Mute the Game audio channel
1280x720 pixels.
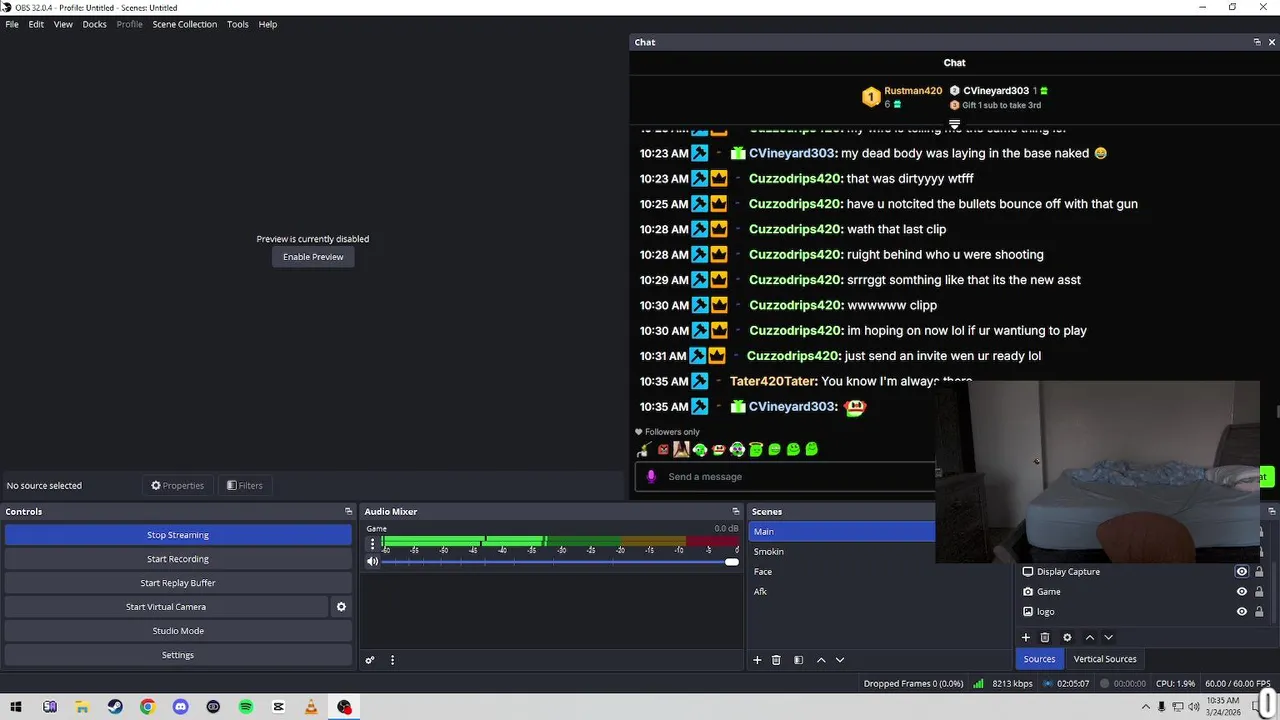pos(373,562)
